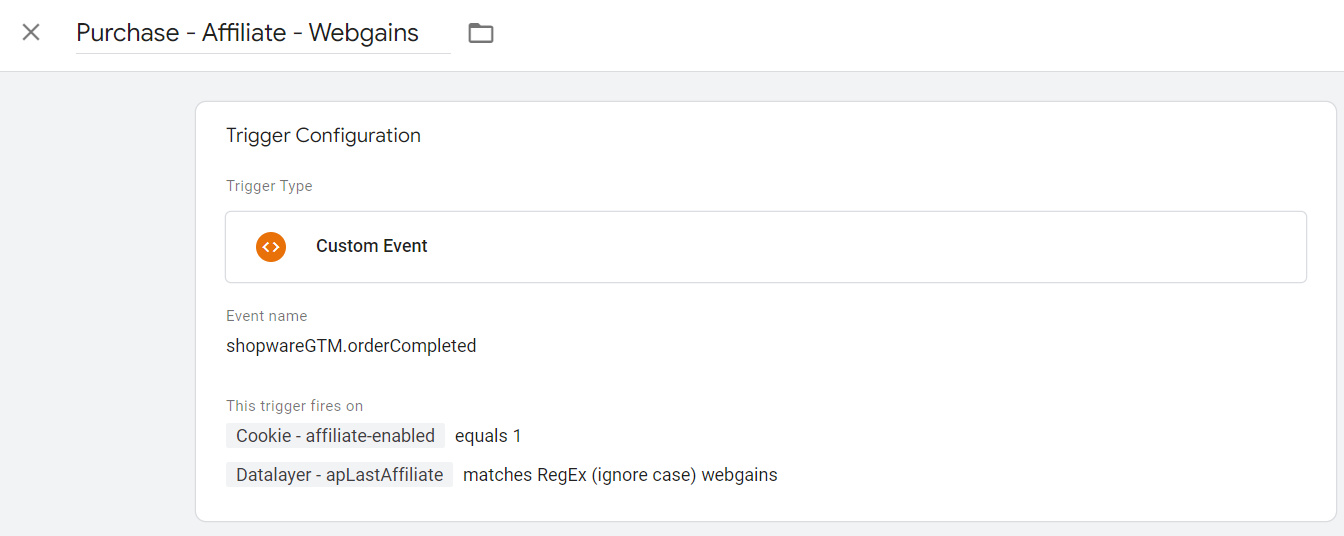Click the webgains regex value
Viewport: 1344px width, 536px height.
(x=739, y=475)
